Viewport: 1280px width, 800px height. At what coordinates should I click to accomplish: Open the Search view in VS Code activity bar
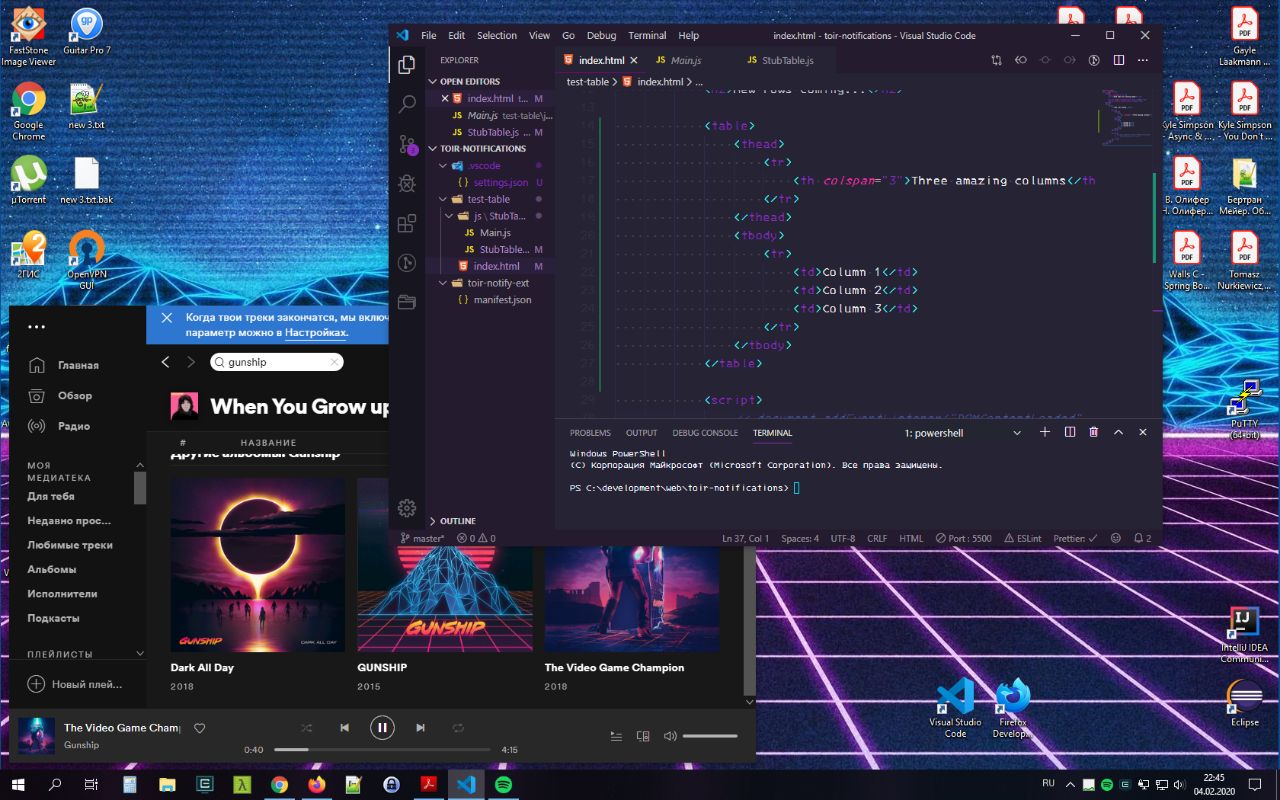pos(407,104)
